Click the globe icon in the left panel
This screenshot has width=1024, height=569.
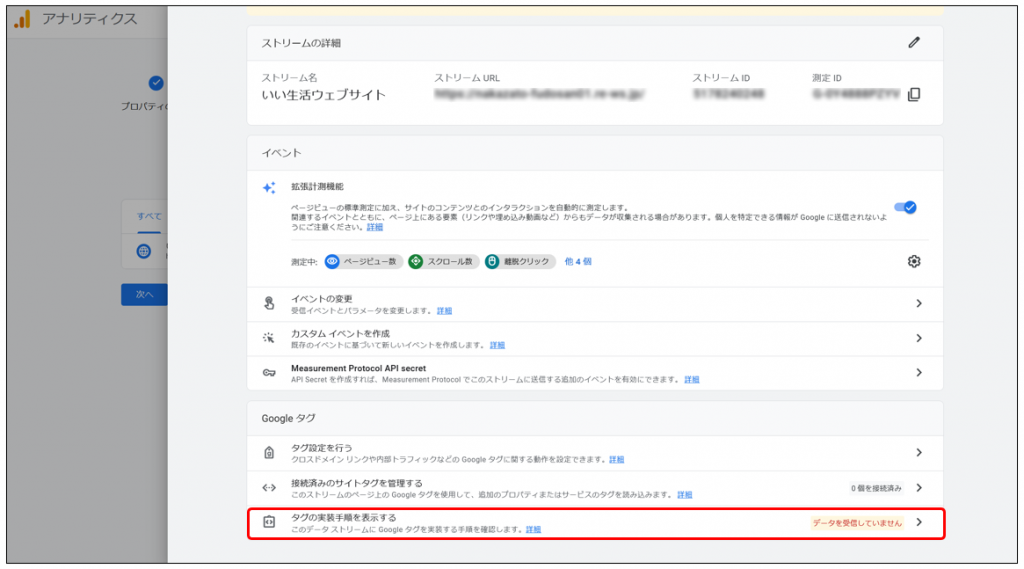coord(144,251)
